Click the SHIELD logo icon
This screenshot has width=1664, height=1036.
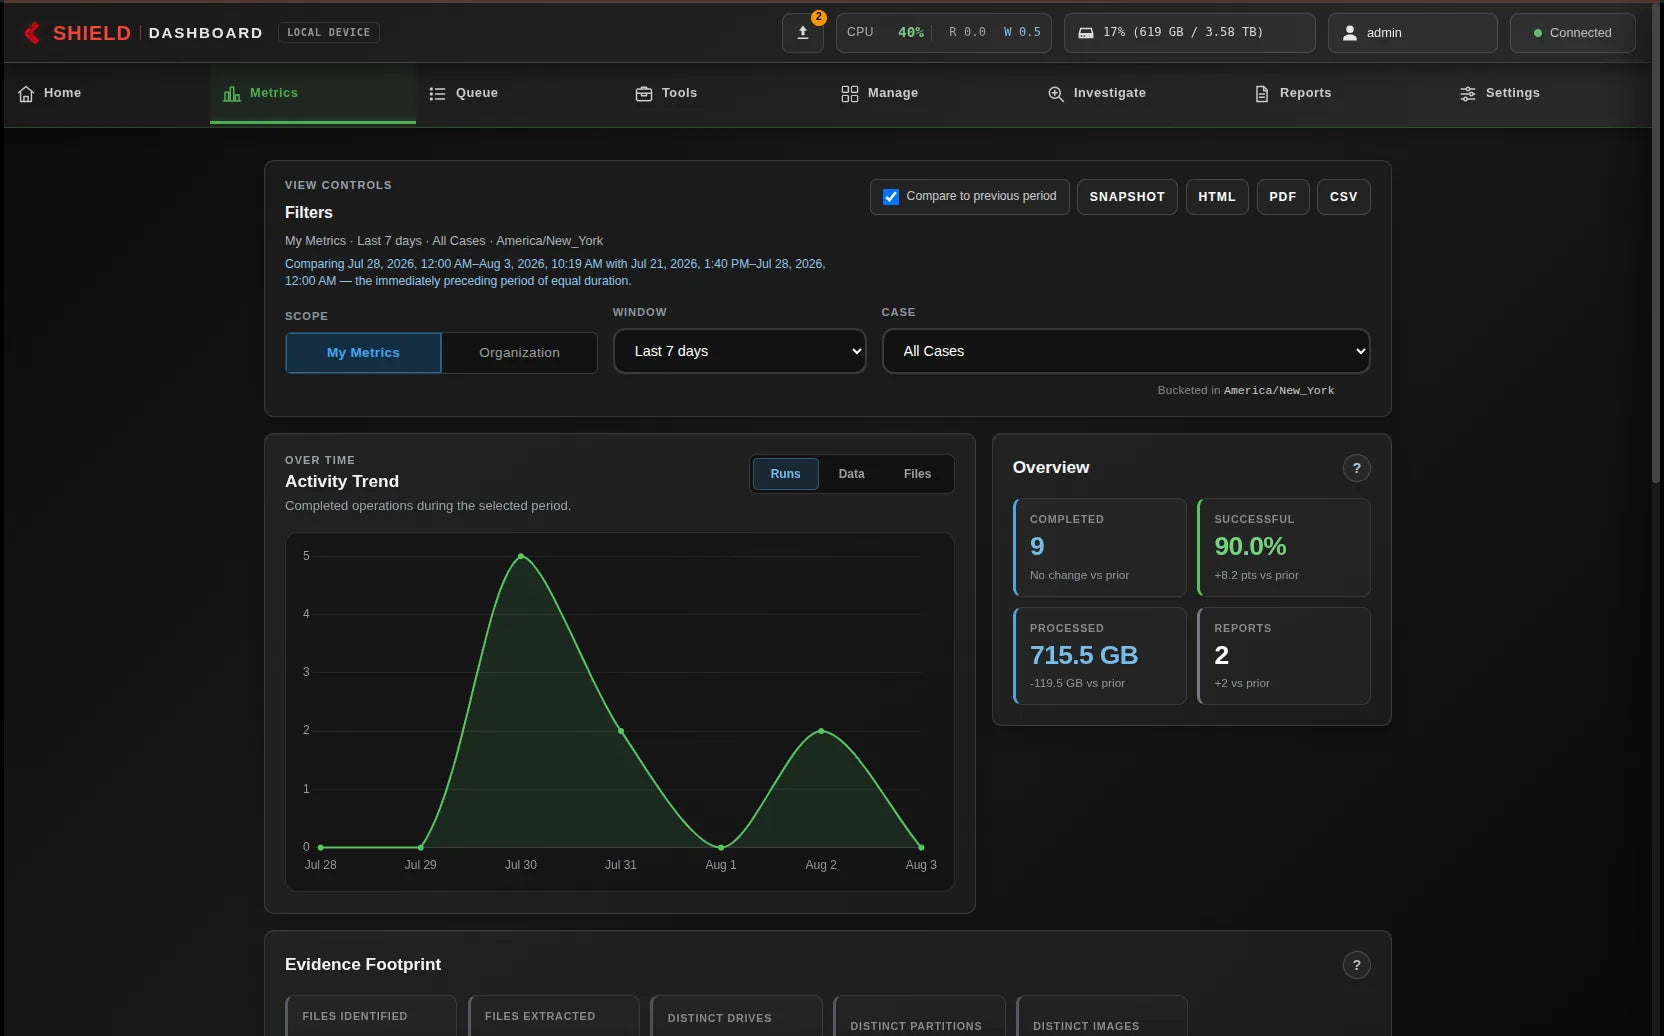(x=32, y=33)
